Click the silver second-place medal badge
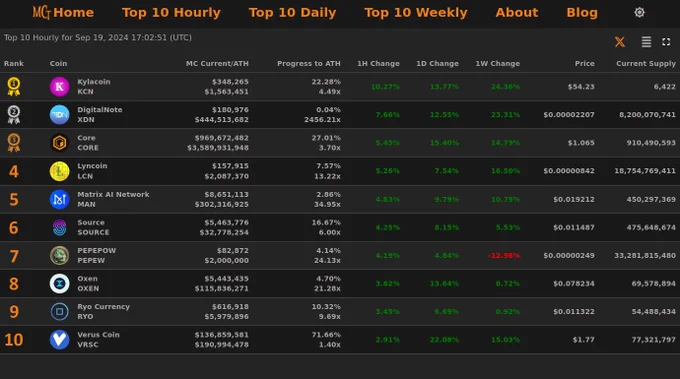680x379 pixels. [x=14, y=114]
